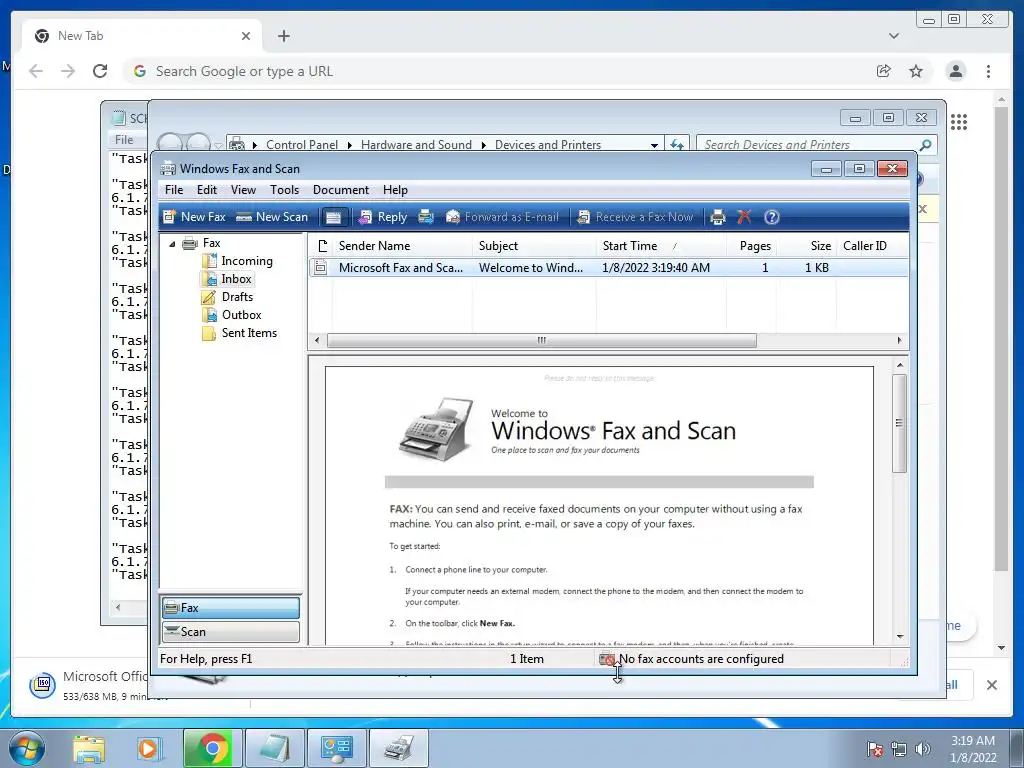Select the Microsoft Fax and Scan message row

(x=608, y=268)
